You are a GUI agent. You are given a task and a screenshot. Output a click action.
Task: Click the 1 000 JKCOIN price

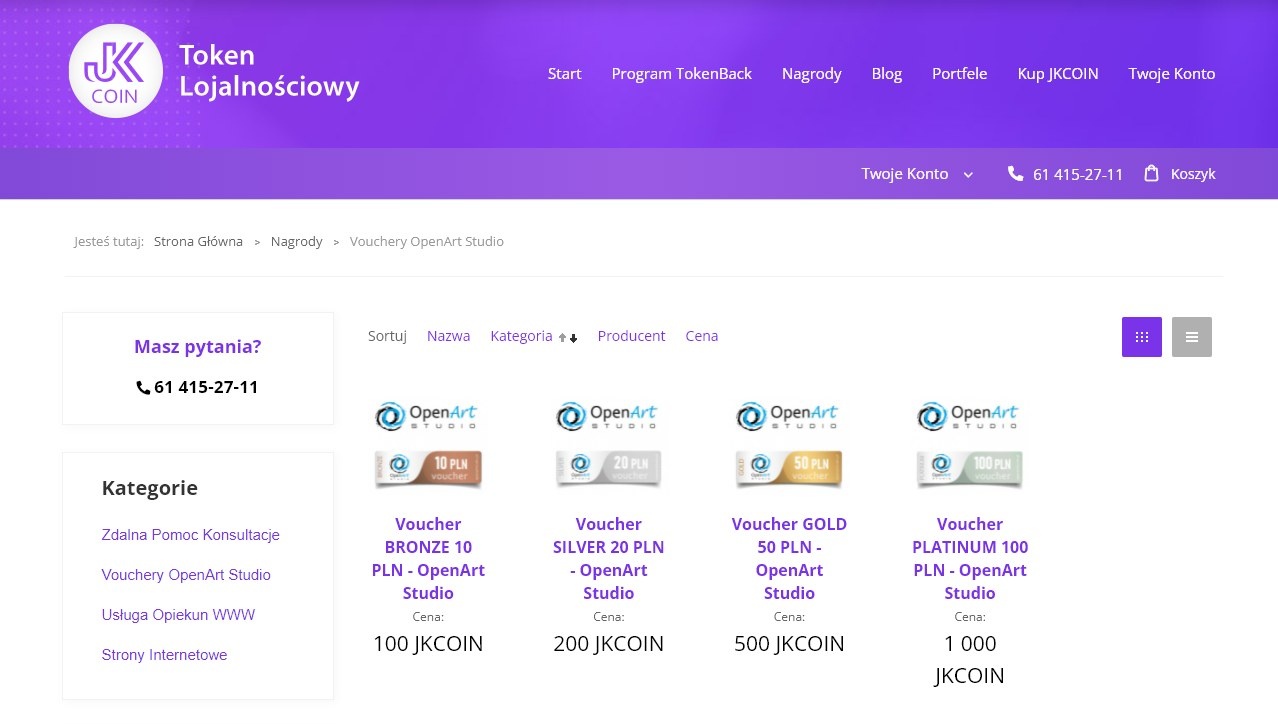[970, 659]
